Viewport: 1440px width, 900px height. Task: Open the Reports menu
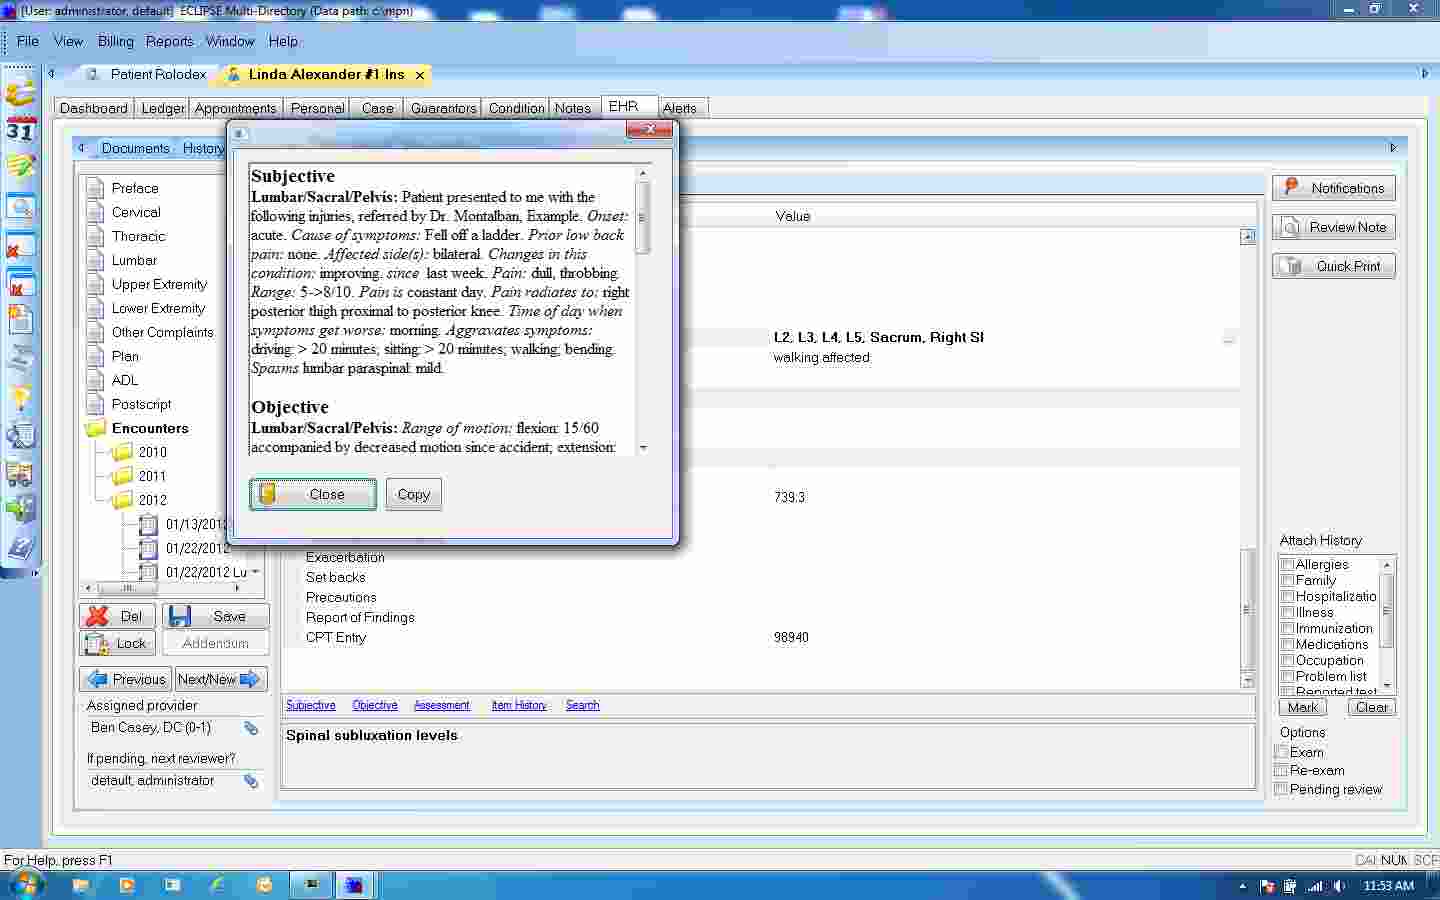[169, 41]
